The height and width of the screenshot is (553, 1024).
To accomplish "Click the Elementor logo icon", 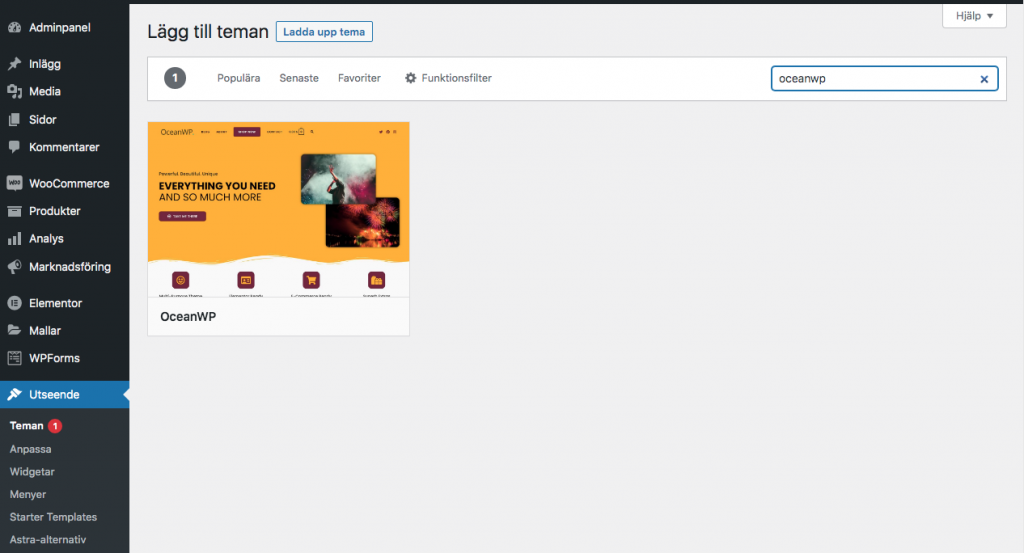I will pyautogui.click(x=14, y=303).
